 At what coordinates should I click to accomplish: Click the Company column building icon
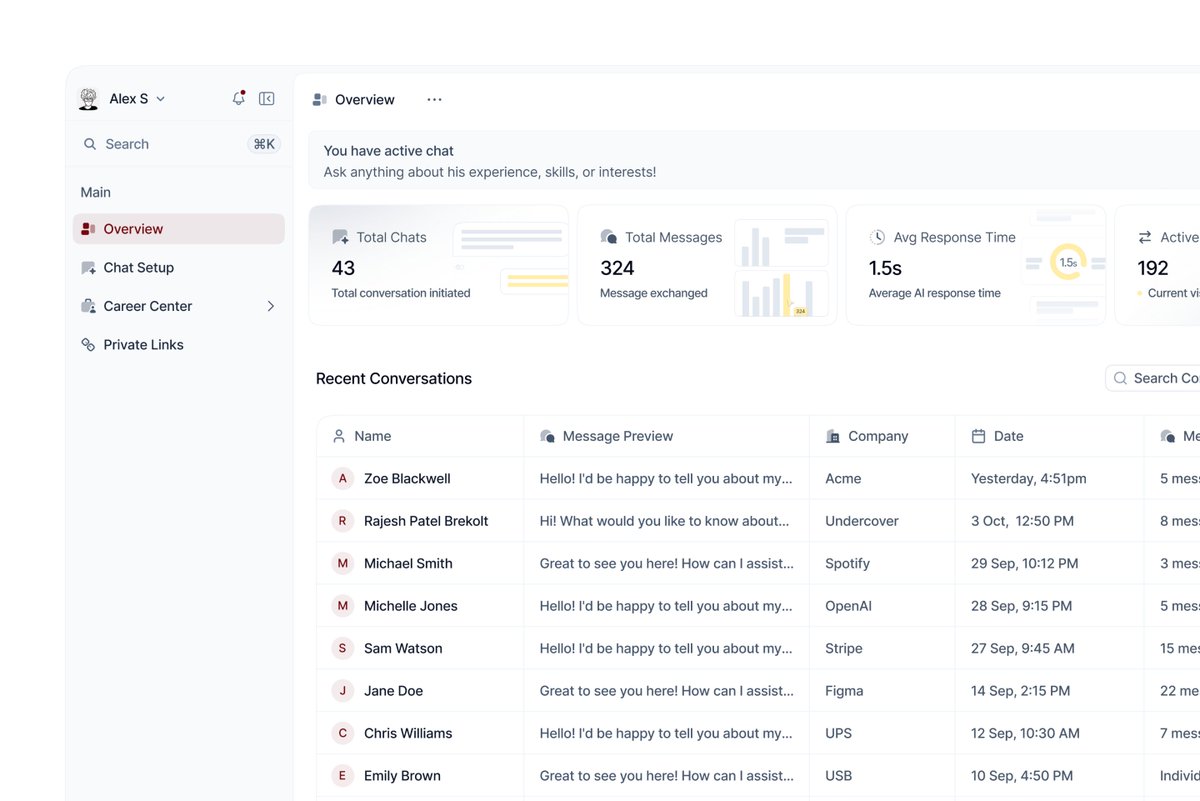[x=833, y=436]
